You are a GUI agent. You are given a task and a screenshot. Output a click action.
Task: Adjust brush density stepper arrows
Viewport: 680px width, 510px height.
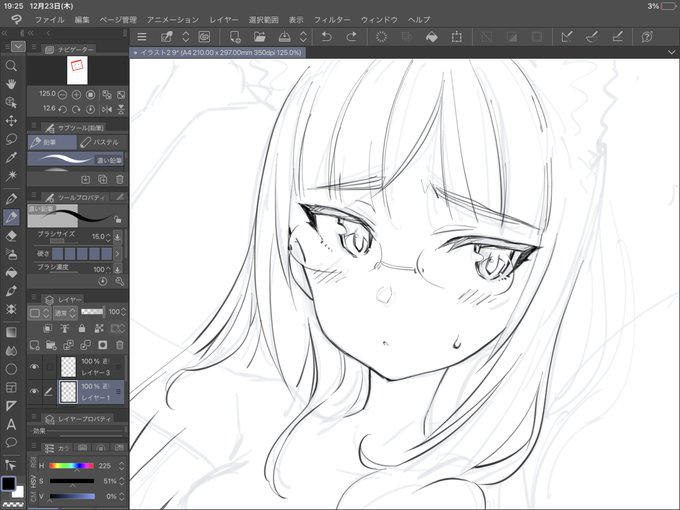tap(108, 269)
